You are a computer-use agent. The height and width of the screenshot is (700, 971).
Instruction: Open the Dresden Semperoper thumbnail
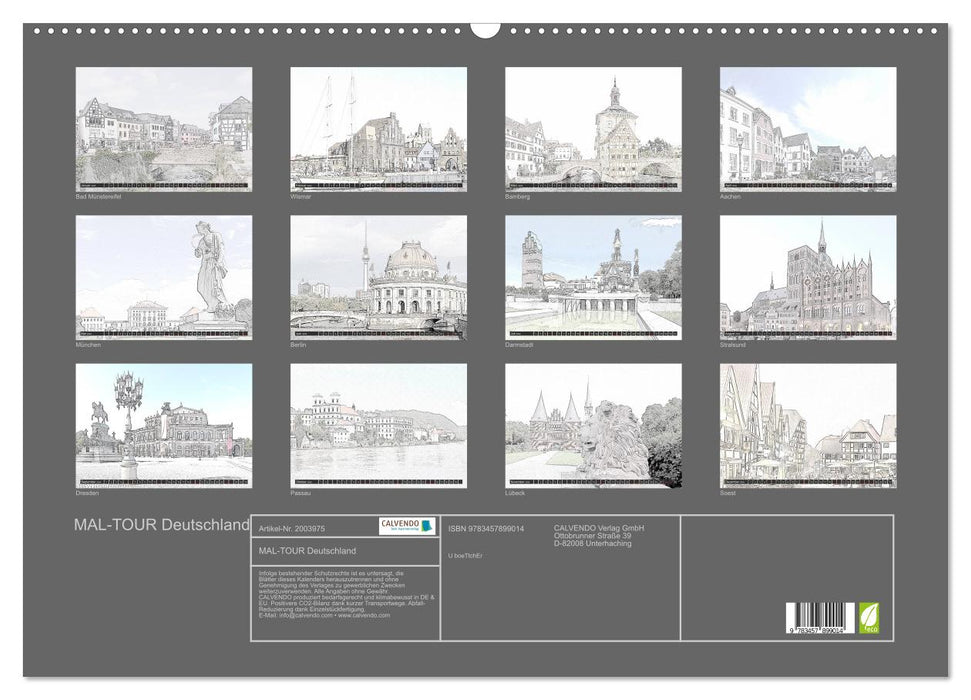click(x=164, y=425)
